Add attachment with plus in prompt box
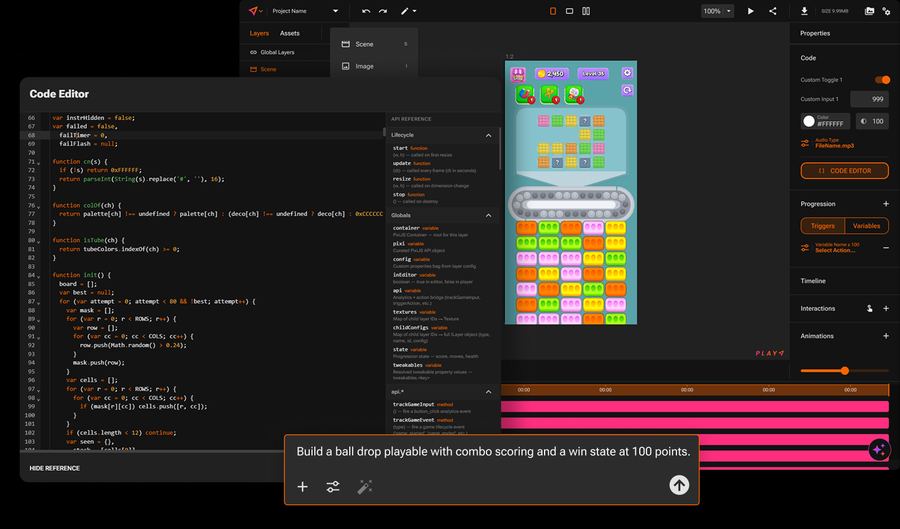Image resolution: width=900 pixels, height=529 pixels. [x=302, y=487]
